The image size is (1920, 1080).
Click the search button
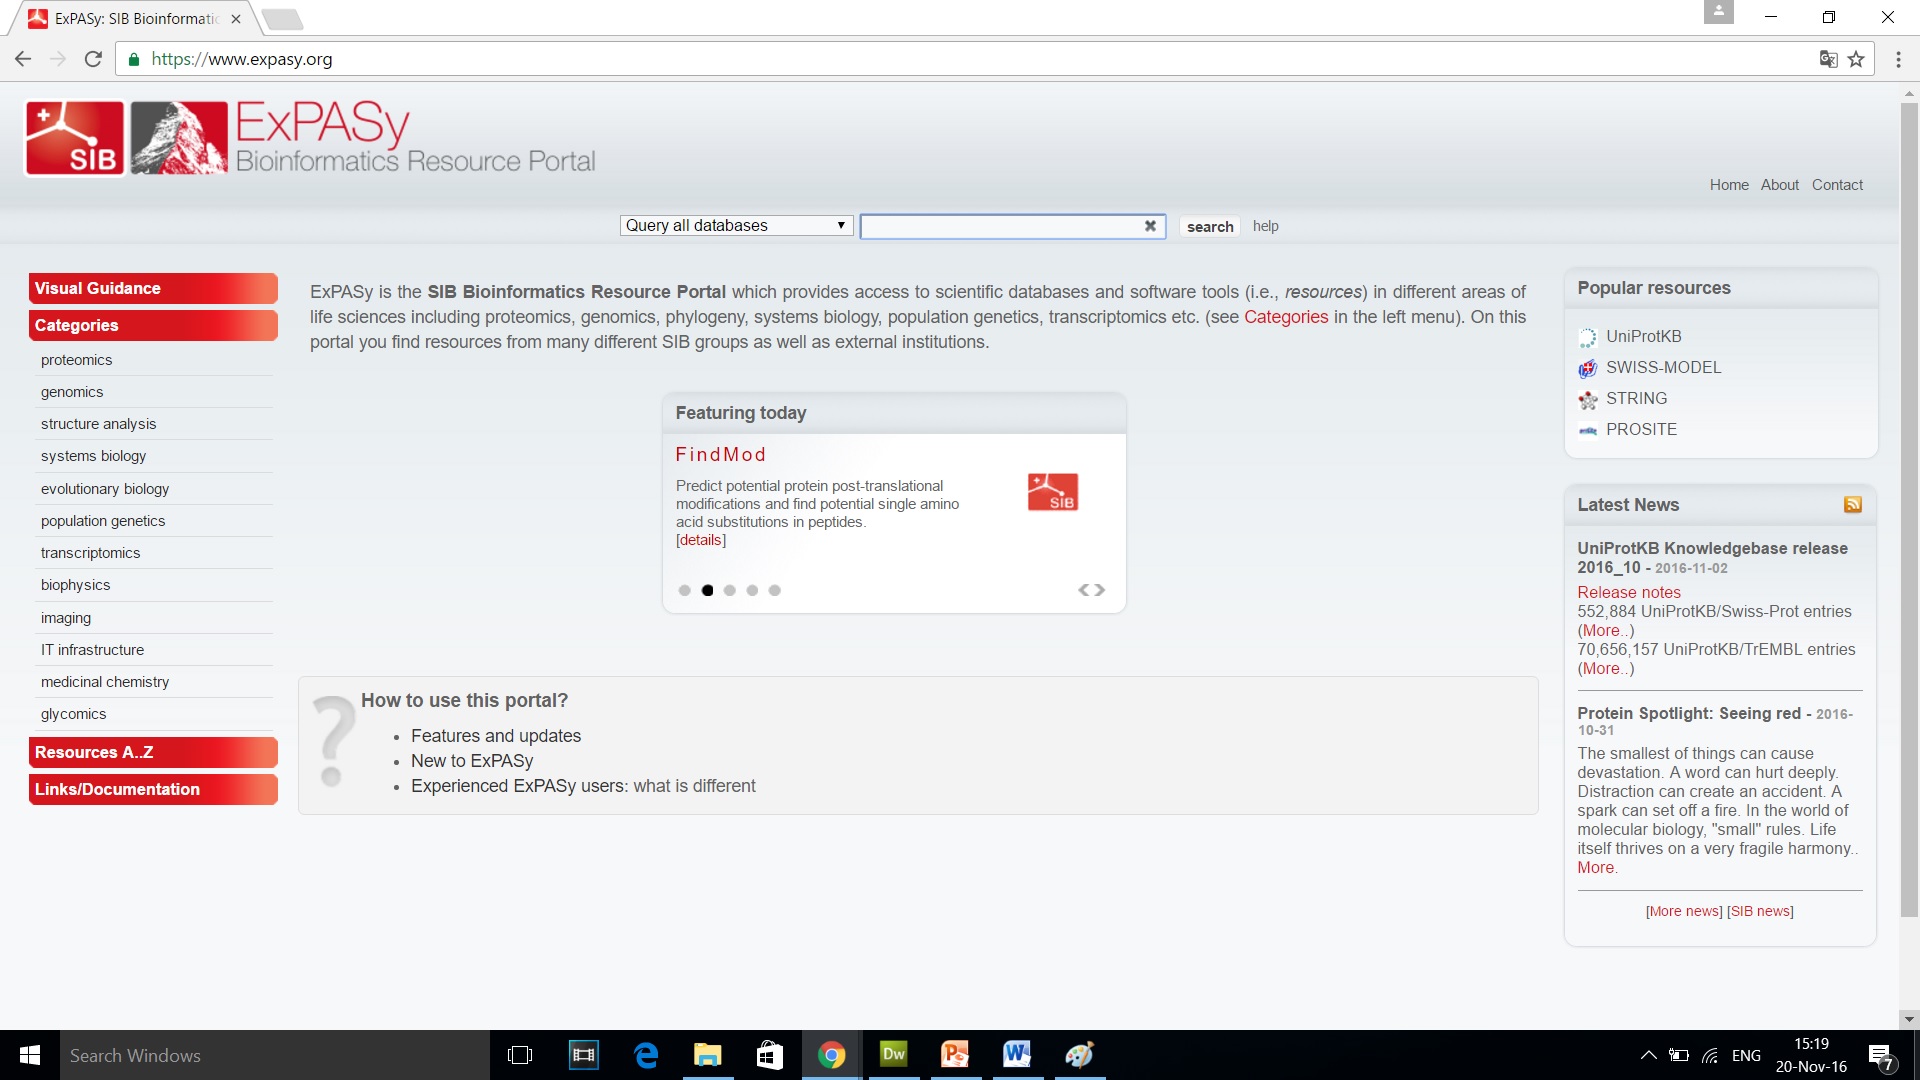[x=1210, y=226]
